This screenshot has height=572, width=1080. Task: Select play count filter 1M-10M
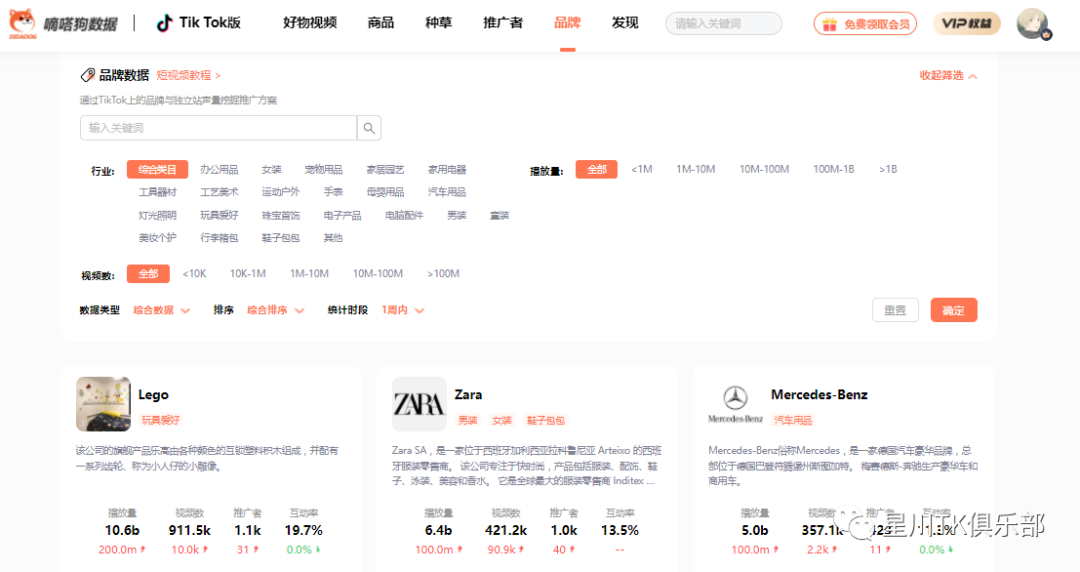[x=696, y=170]
